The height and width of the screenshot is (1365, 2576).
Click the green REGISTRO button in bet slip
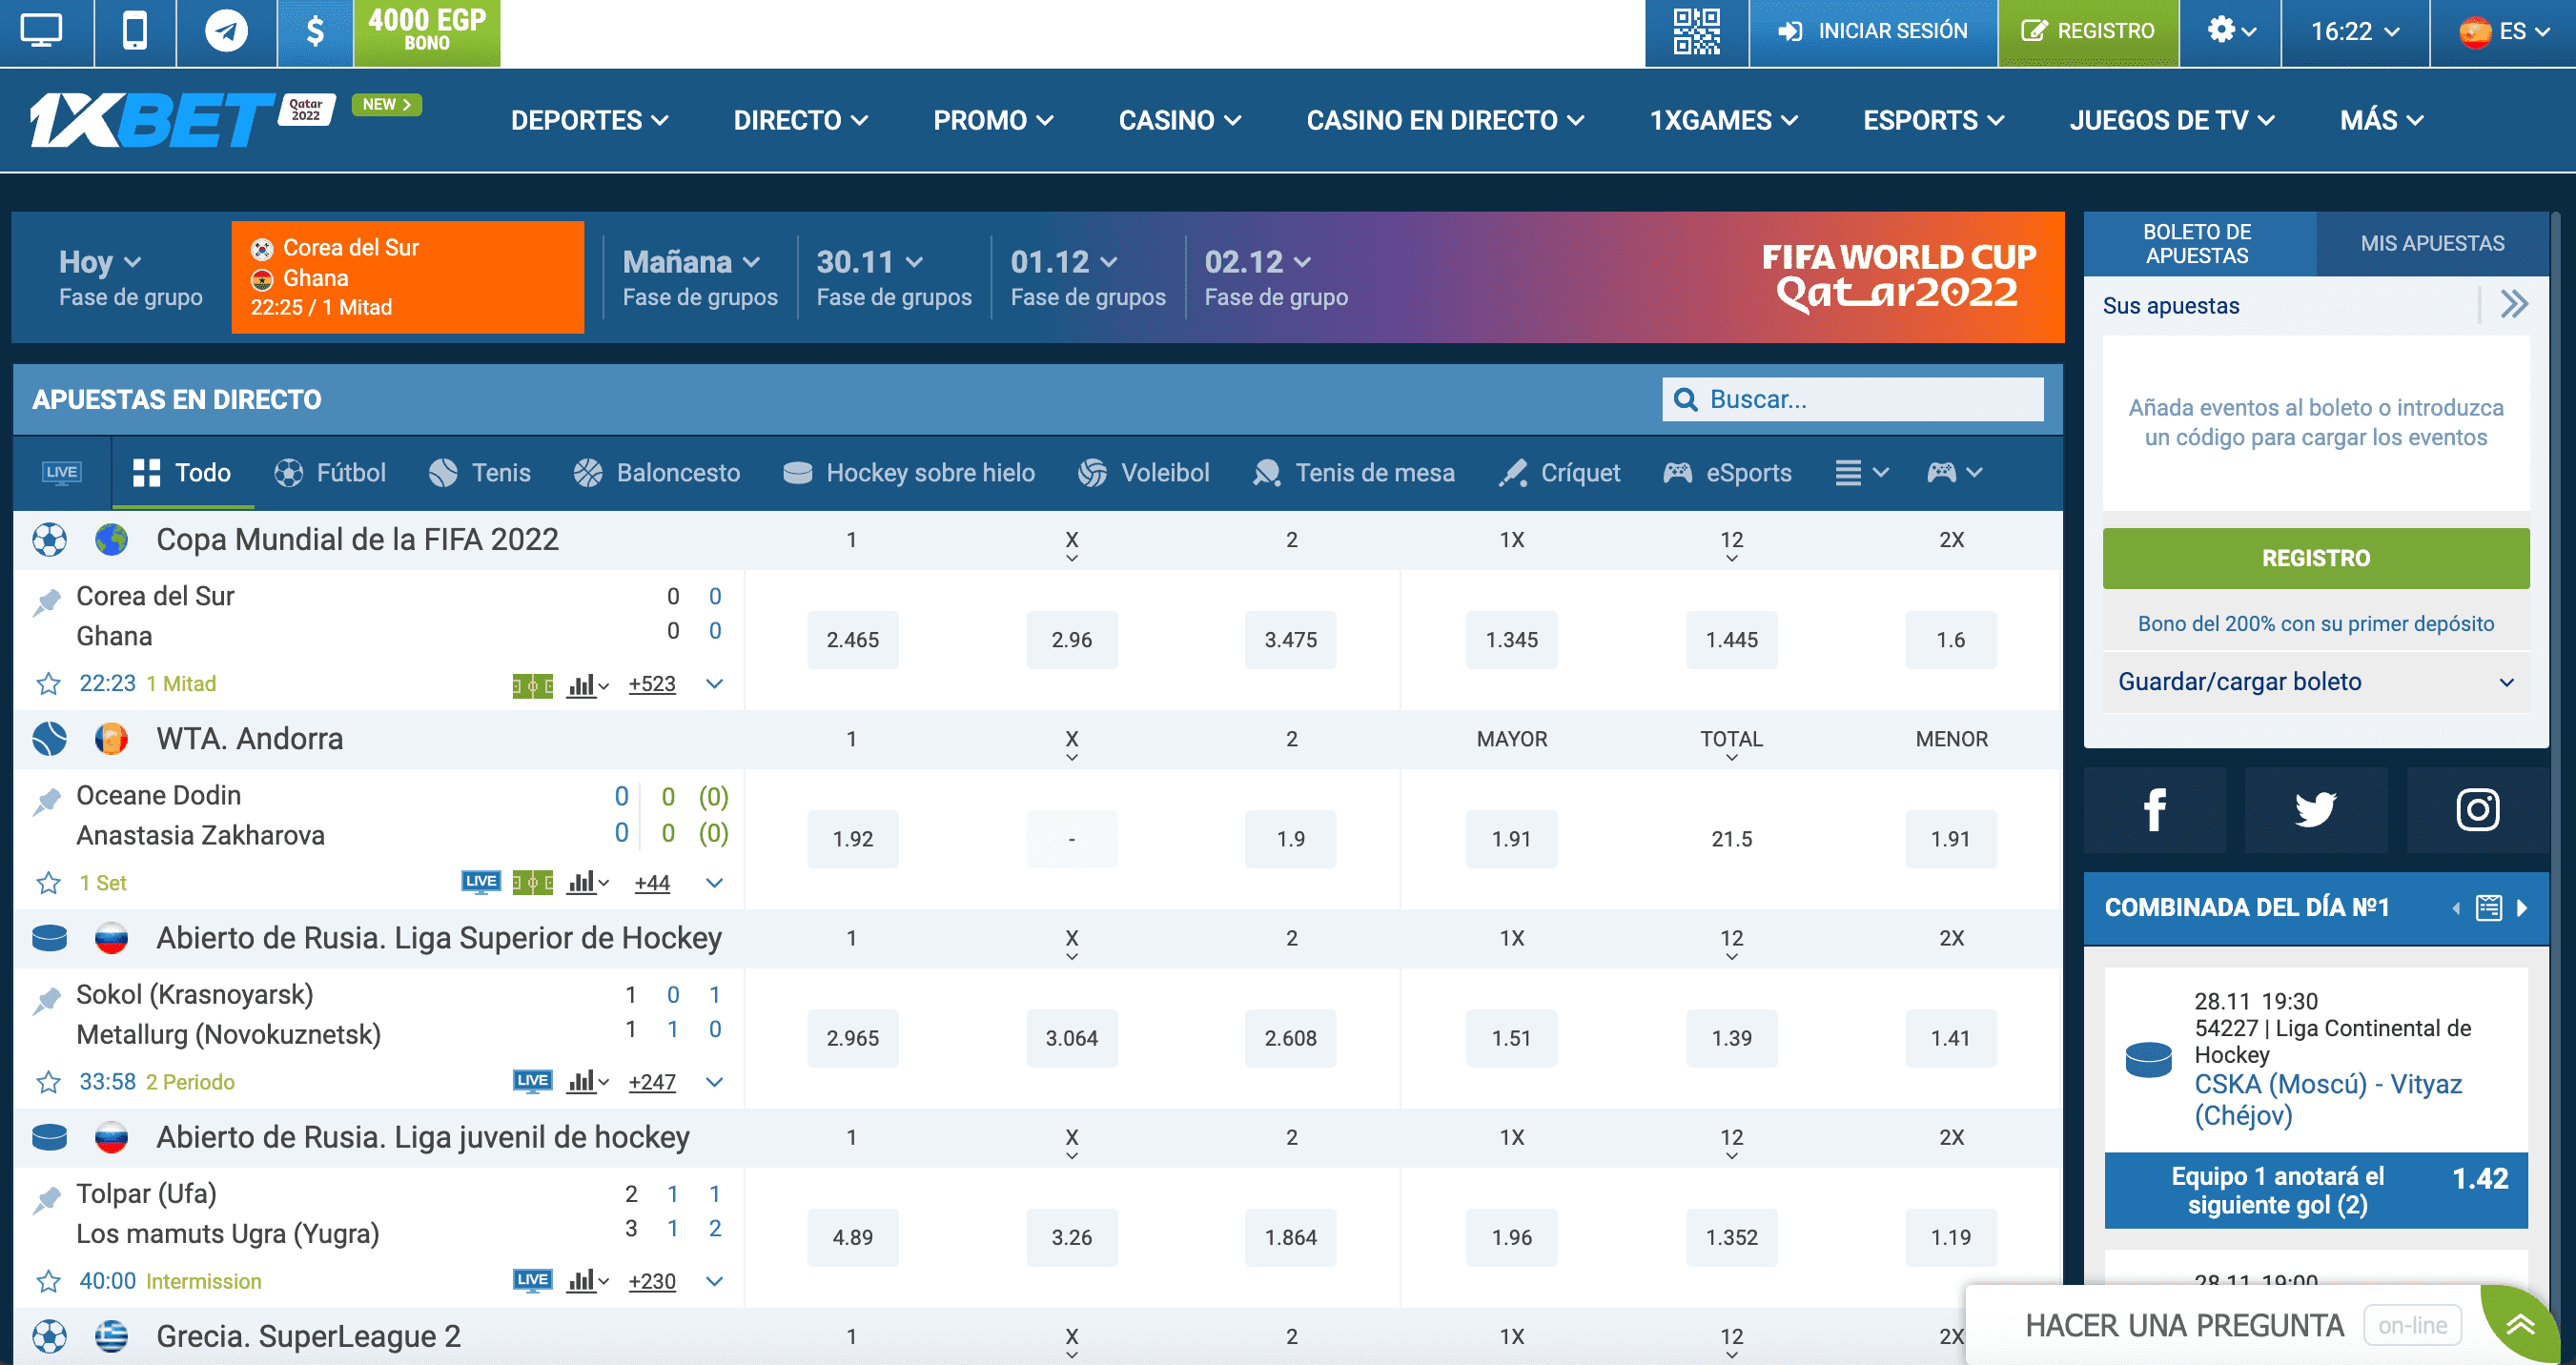[2316, 558]
